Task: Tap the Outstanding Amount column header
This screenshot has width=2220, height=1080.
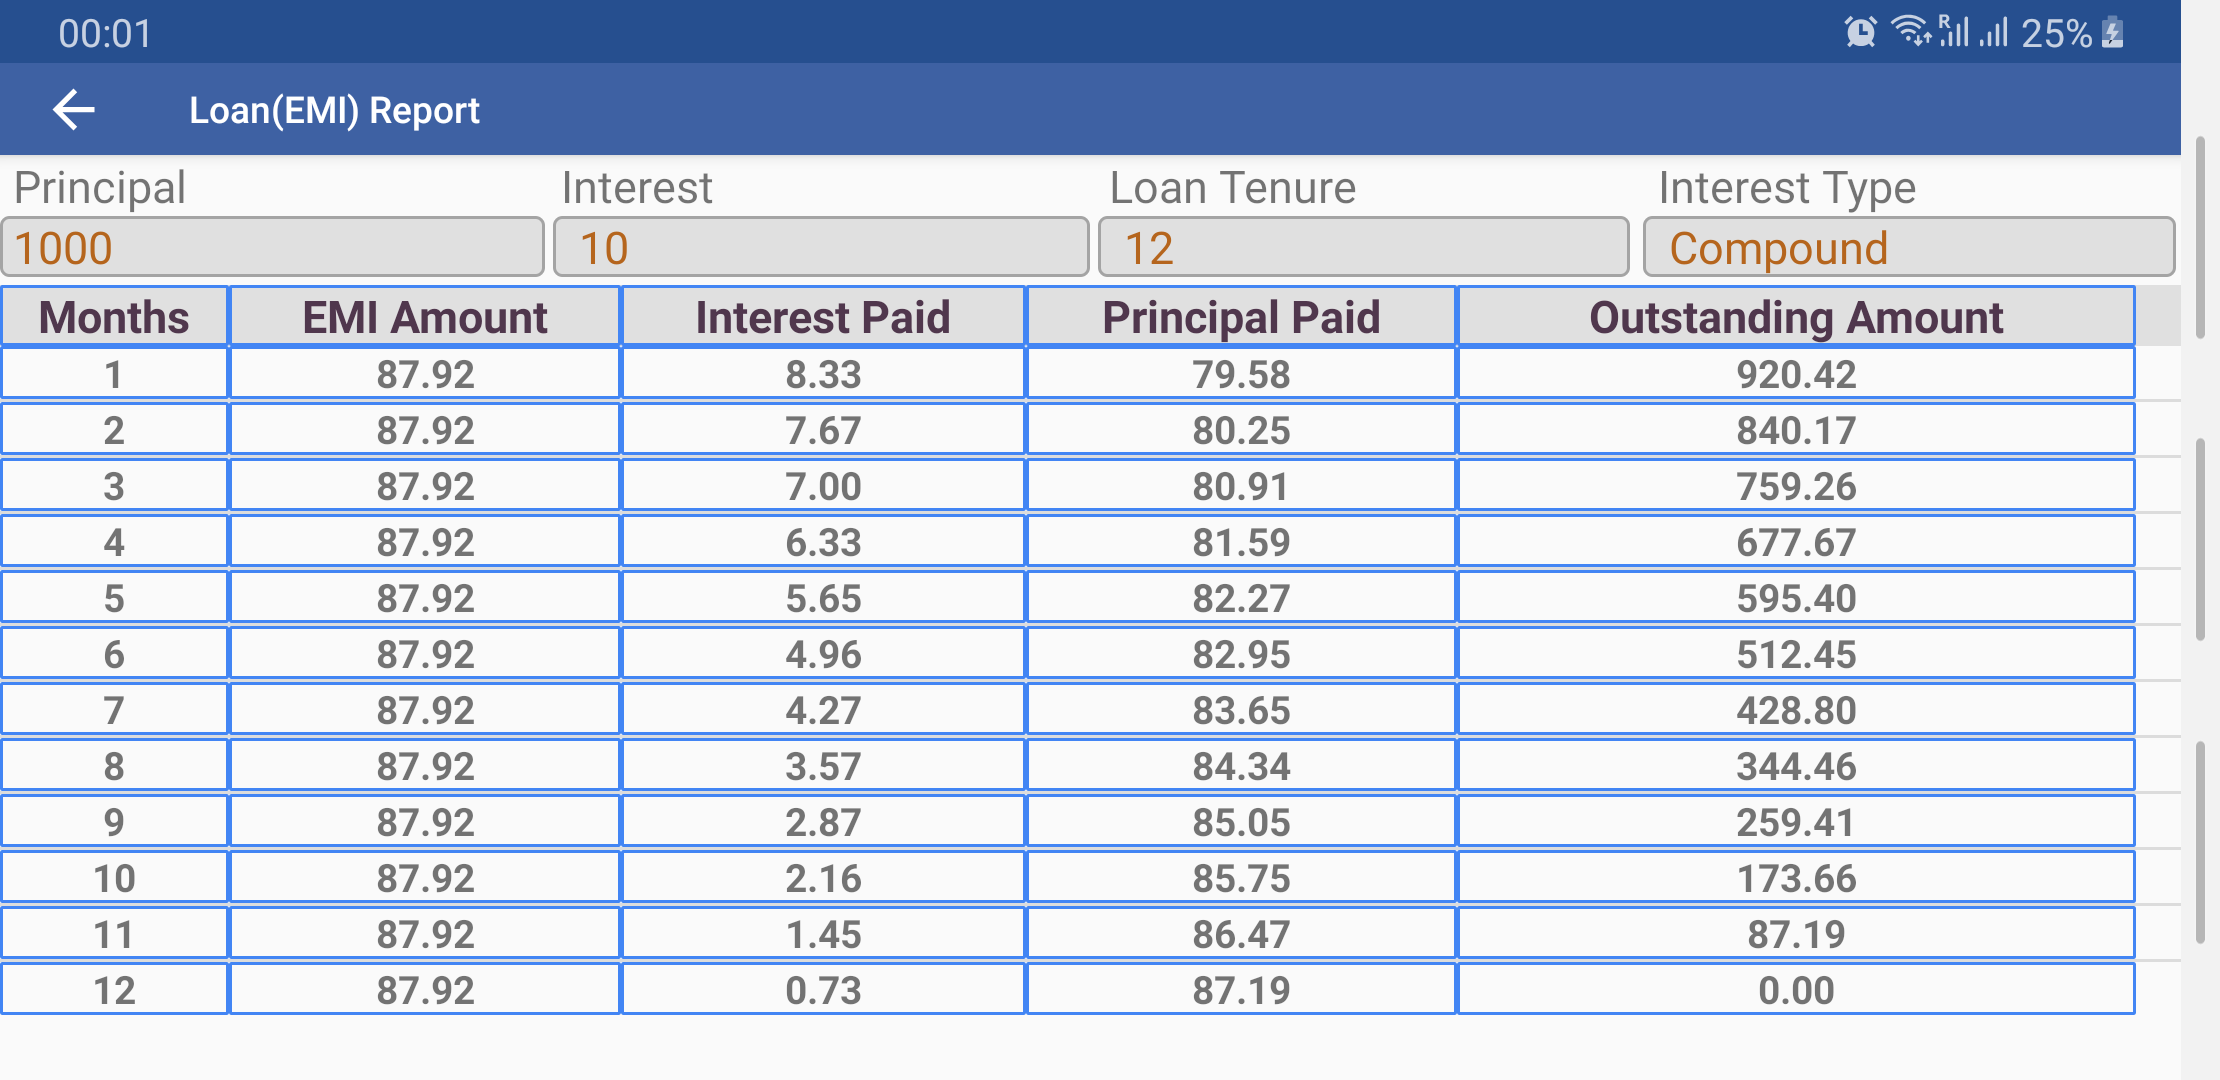Action: pos(1796,317)
